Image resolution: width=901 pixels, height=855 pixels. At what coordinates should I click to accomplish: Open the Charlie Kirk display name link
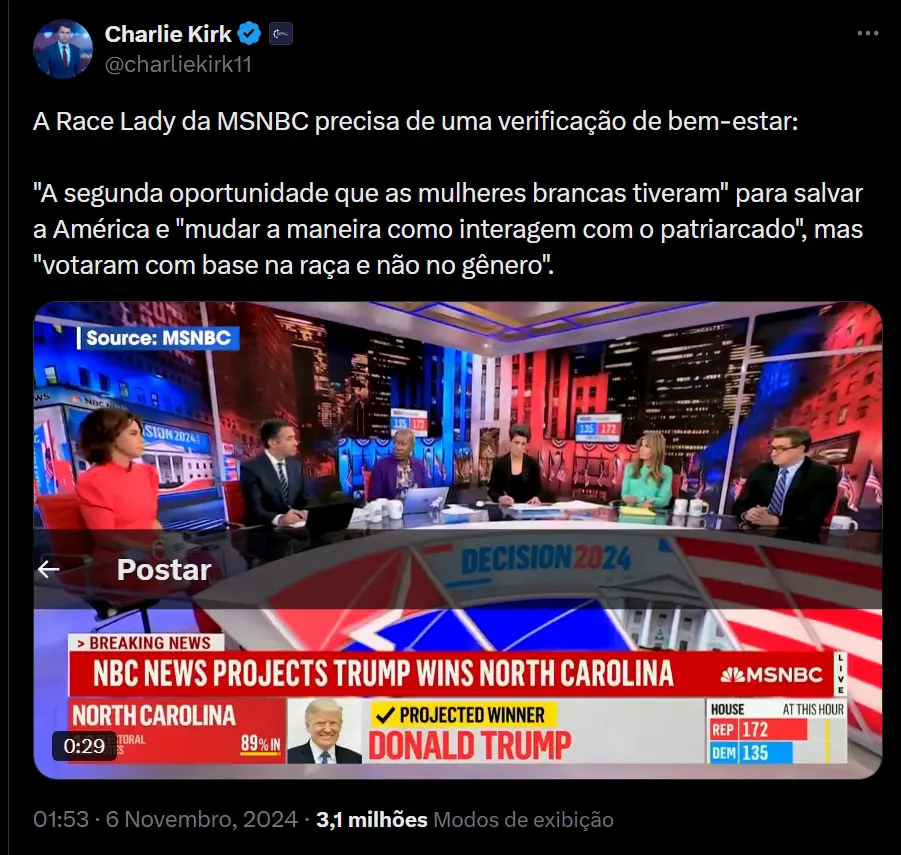168,34
